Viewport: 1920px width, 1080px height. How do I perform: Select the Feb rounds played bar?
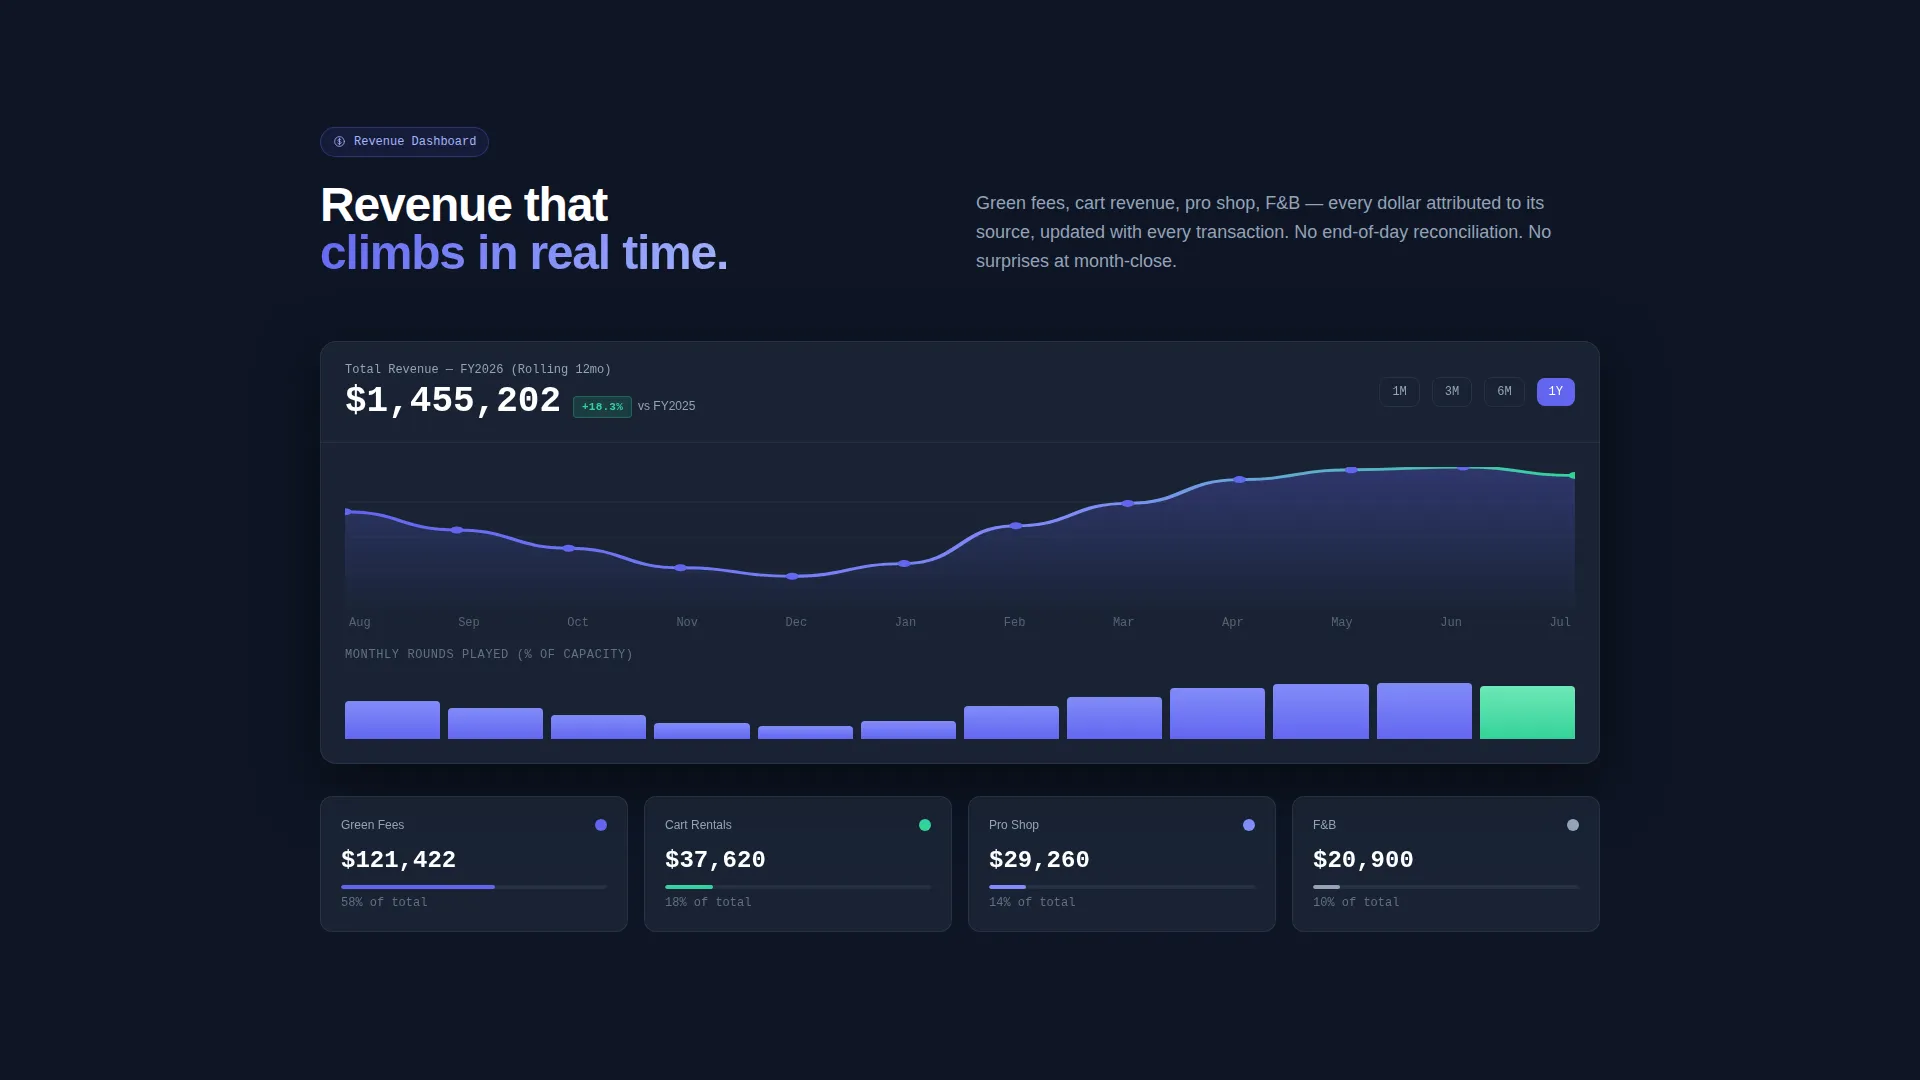1011,722
